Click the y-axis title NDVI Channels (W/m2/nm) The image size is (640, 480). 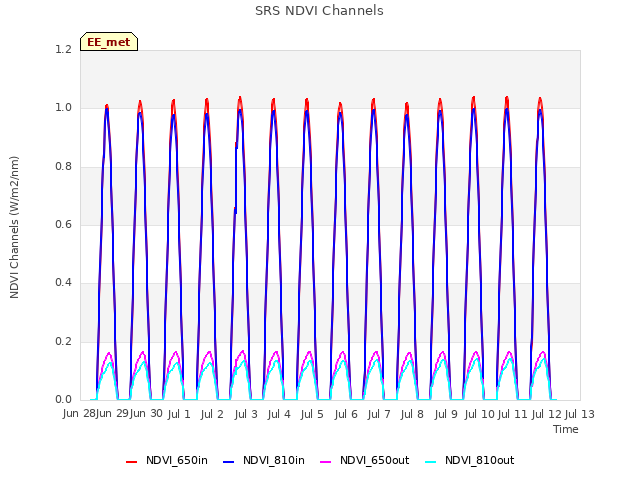tap(14, 227)
